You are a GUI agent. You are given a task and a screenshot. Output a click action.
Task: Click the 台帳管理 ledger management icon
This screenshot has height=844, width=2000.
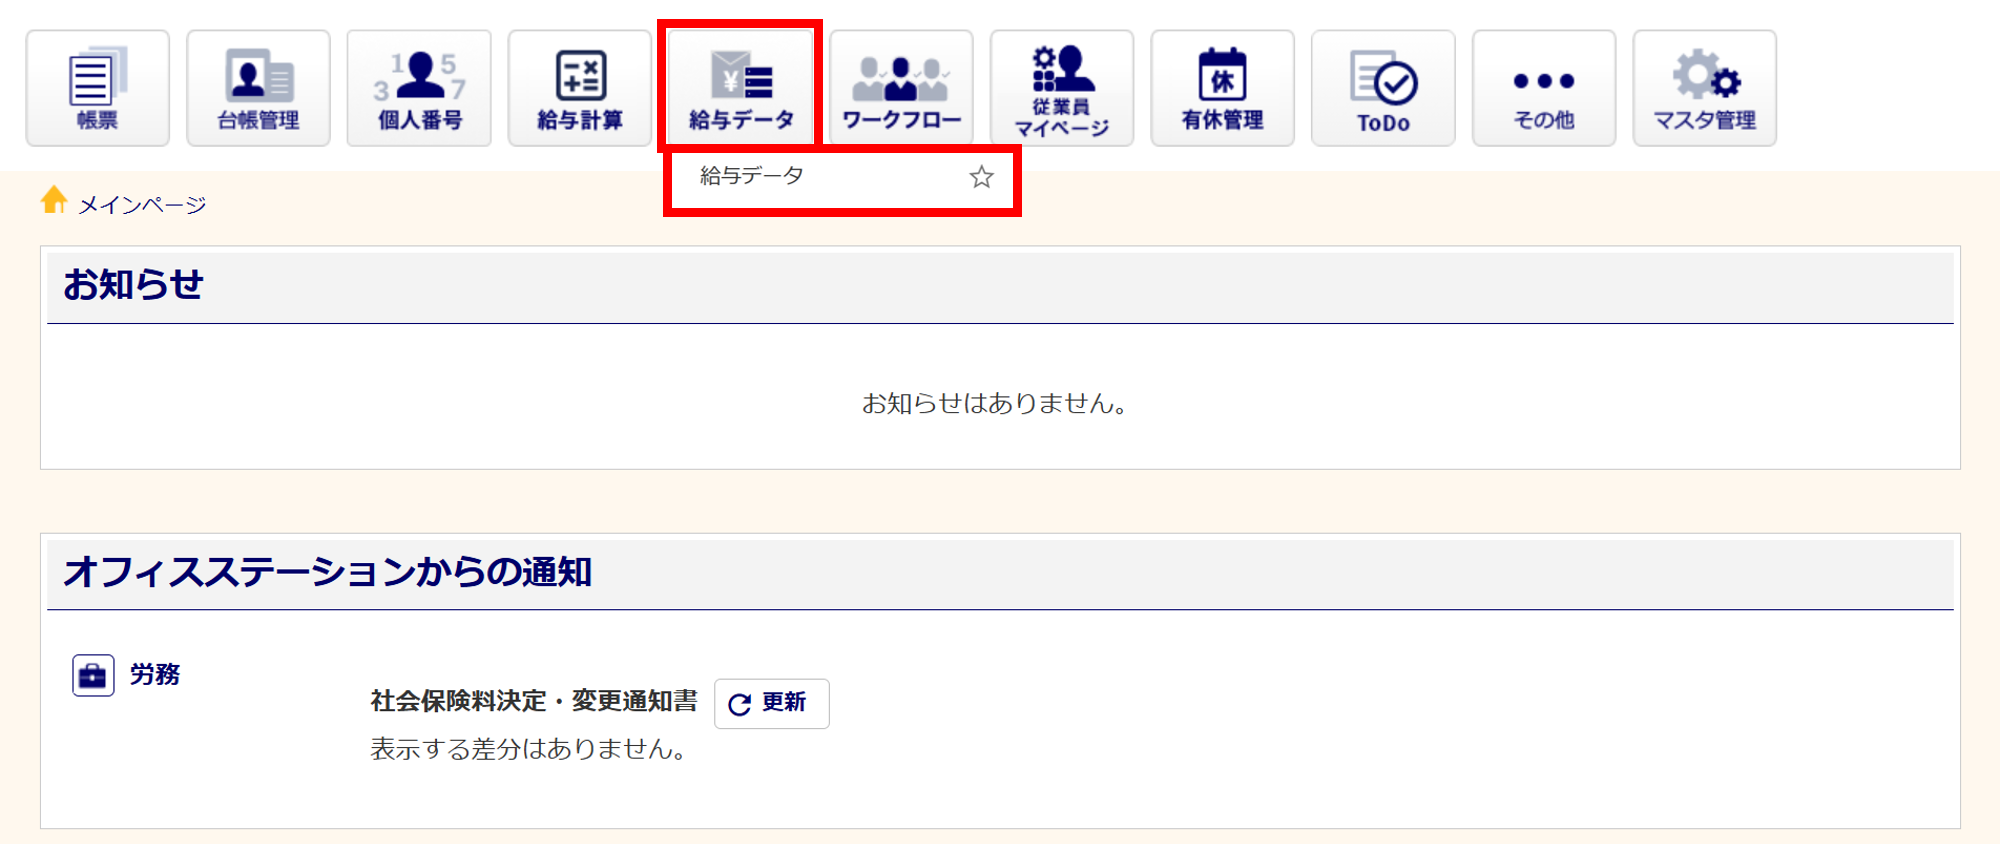tap(258, 88)
